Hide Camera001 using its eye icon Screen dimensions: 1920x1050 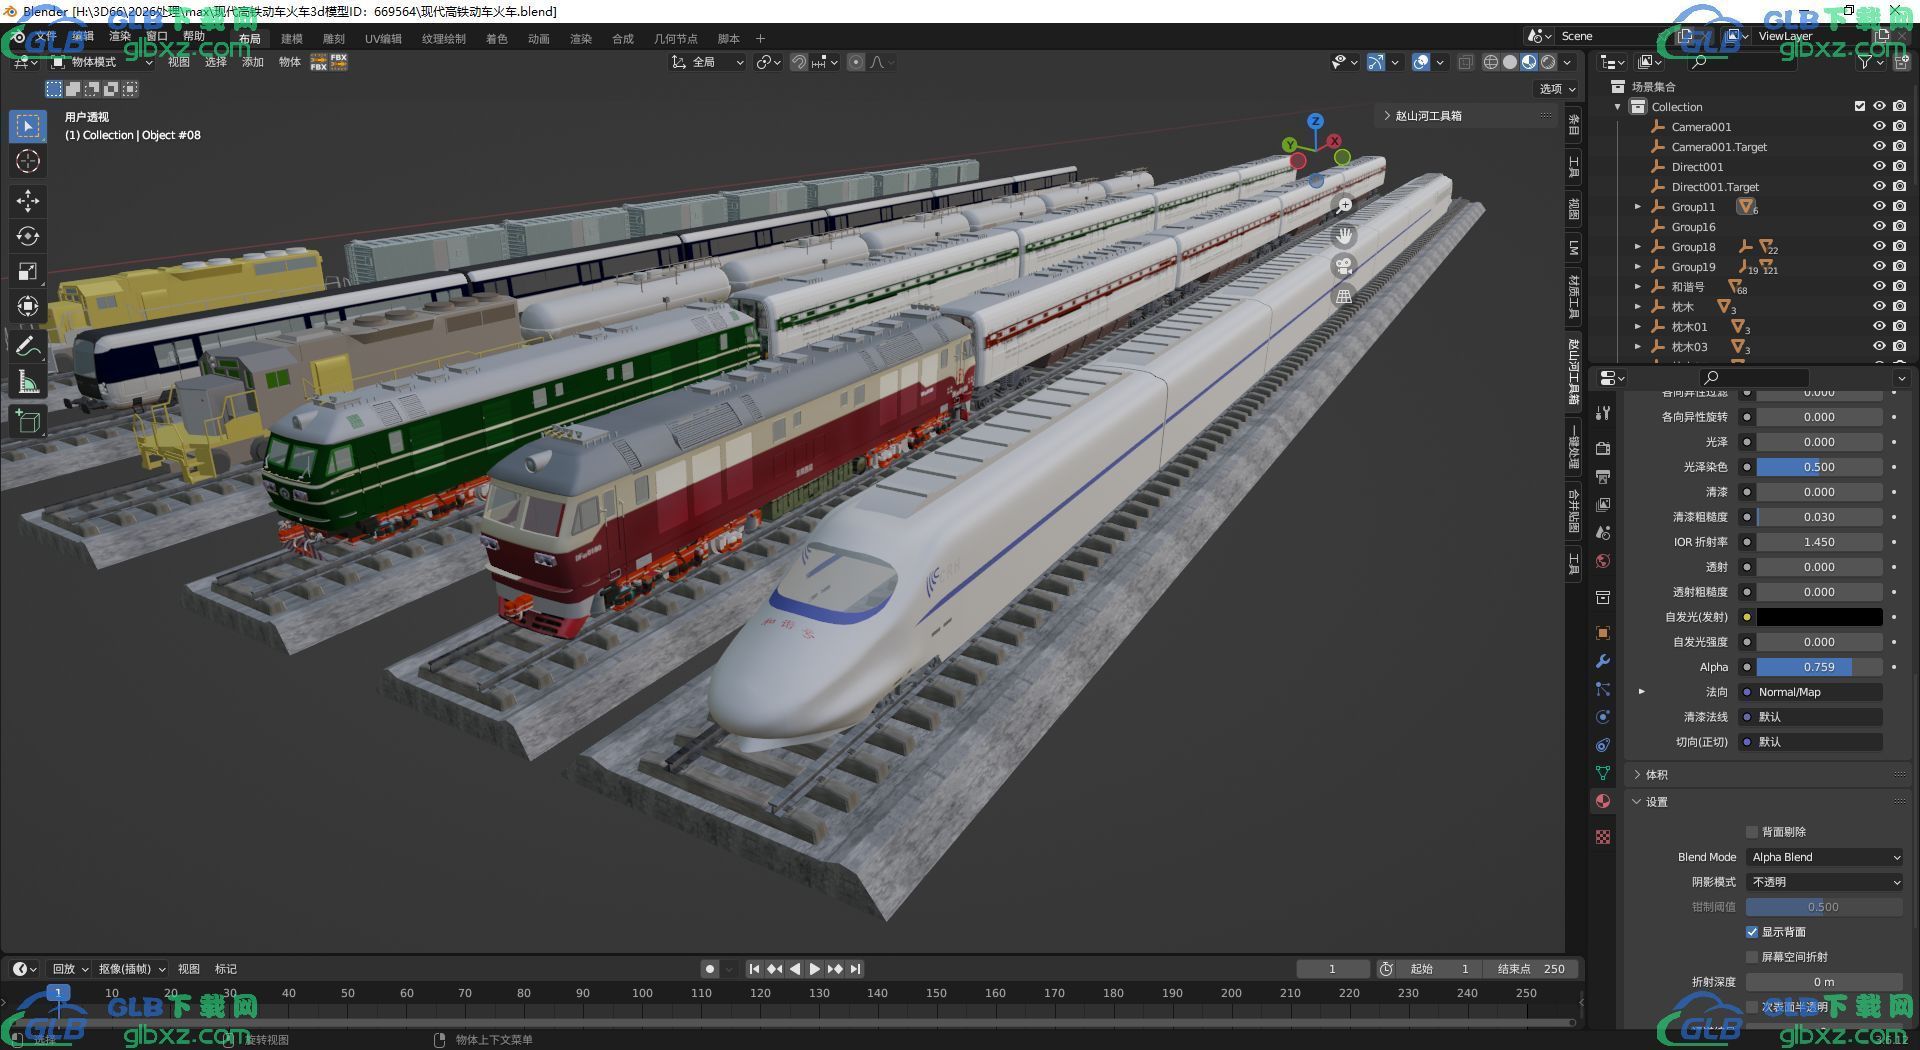1879,127
